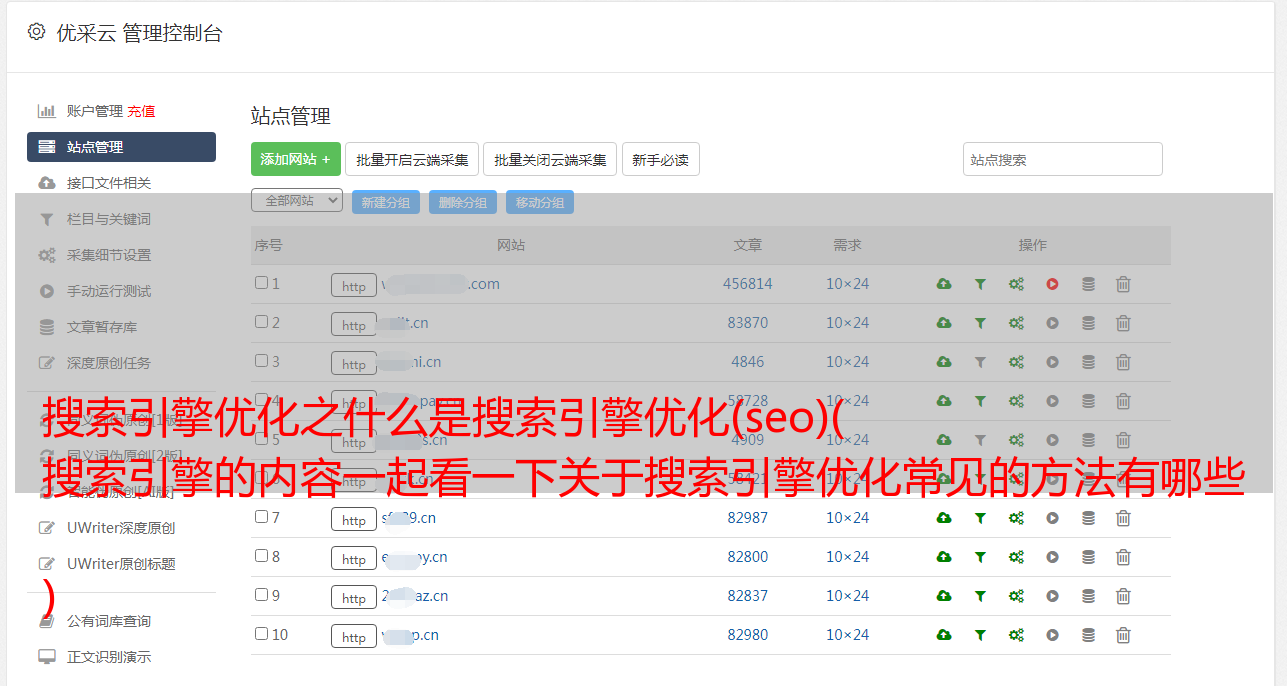Select the checkbox for site row 7
1287x686 pixels.
[x=261, y=517]
